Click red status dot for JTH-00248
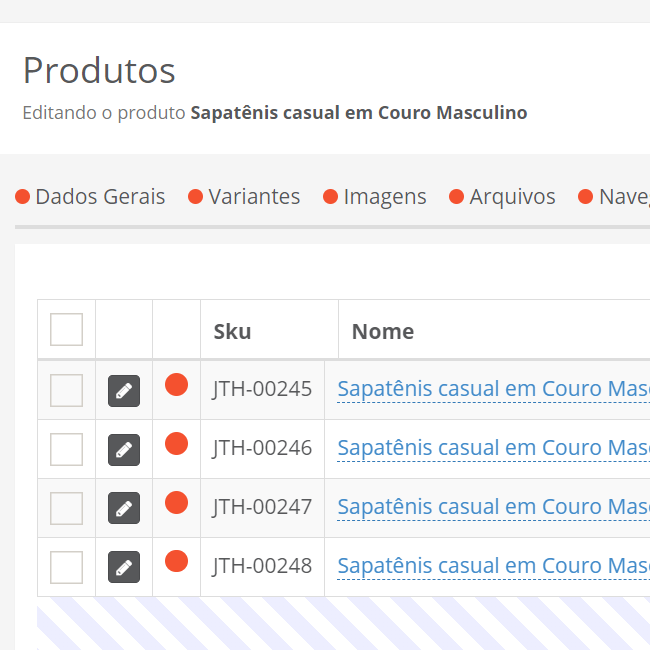 coord(176,562)
